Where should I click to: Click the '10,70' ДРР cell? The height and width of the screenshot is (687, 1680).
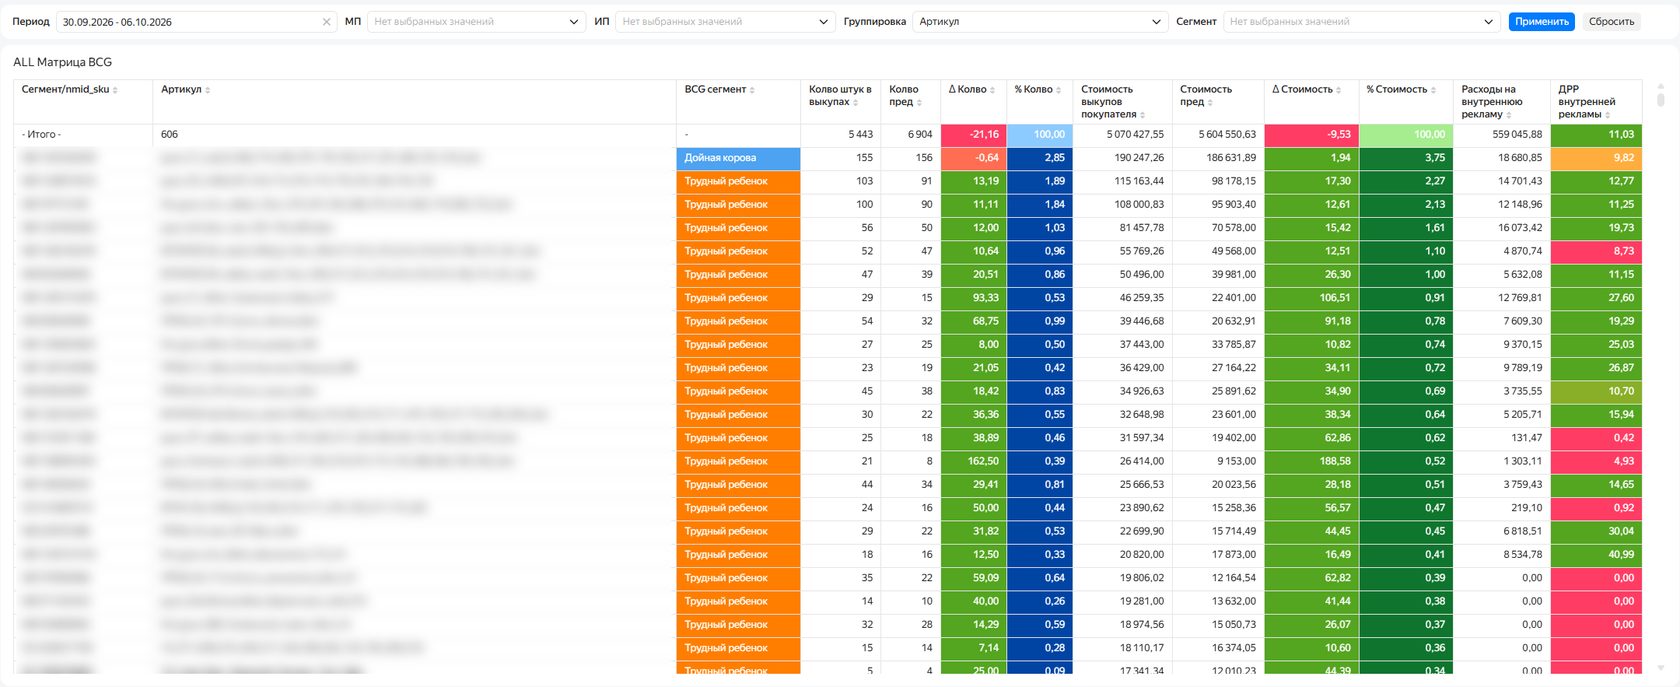coord(1596,391)
